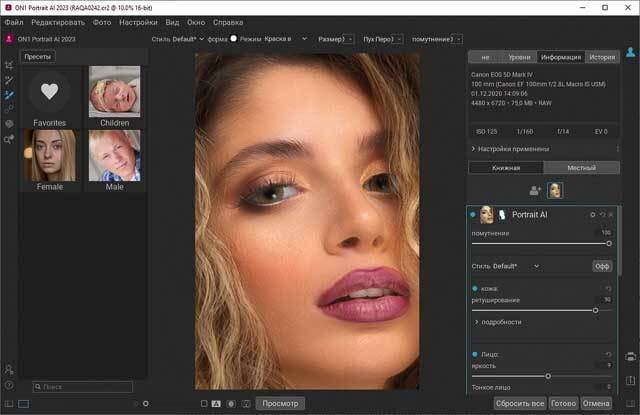This screenshot has height=415, width=640.
Task: Toggle the A mask view icon below image
Action: point(216,404)
